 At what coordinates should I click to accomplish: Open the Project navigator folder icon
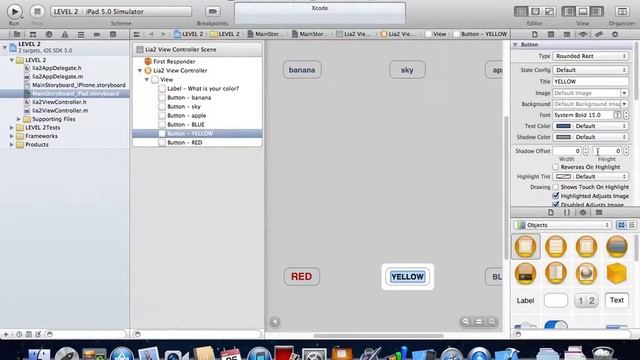tap(17, 34)
